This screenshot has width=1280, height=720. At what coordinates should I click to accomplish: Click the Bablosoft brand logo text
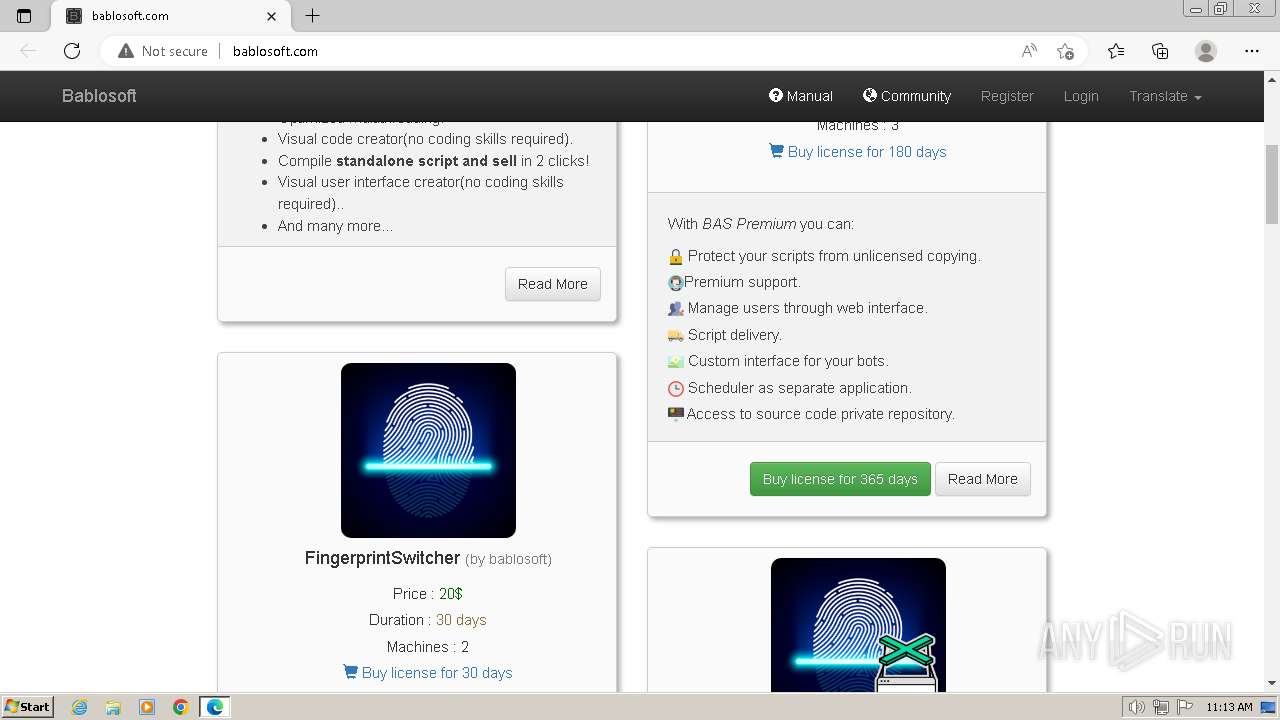99,96
